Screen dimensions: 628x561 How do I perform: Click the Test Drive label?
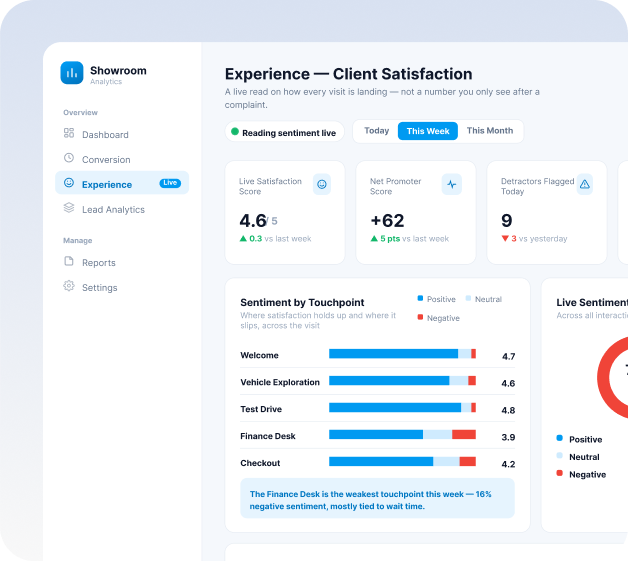[261, 409]
